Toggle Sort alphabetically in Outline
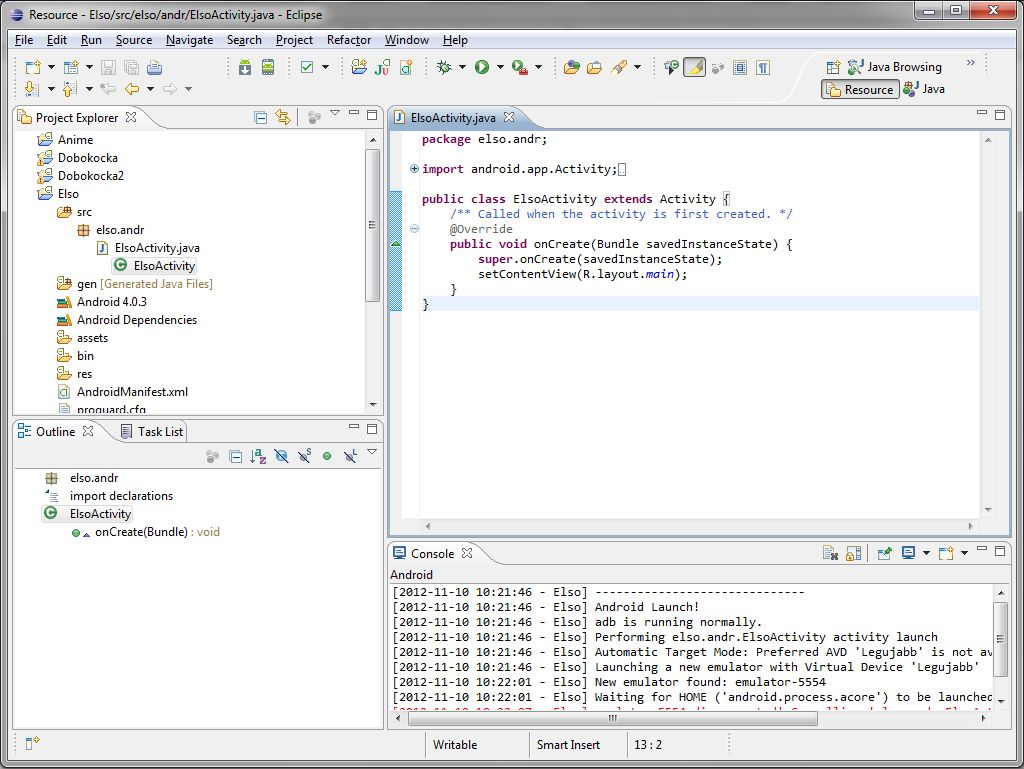The height and width of the screenshot is (769, 1024). pos(258,456)
